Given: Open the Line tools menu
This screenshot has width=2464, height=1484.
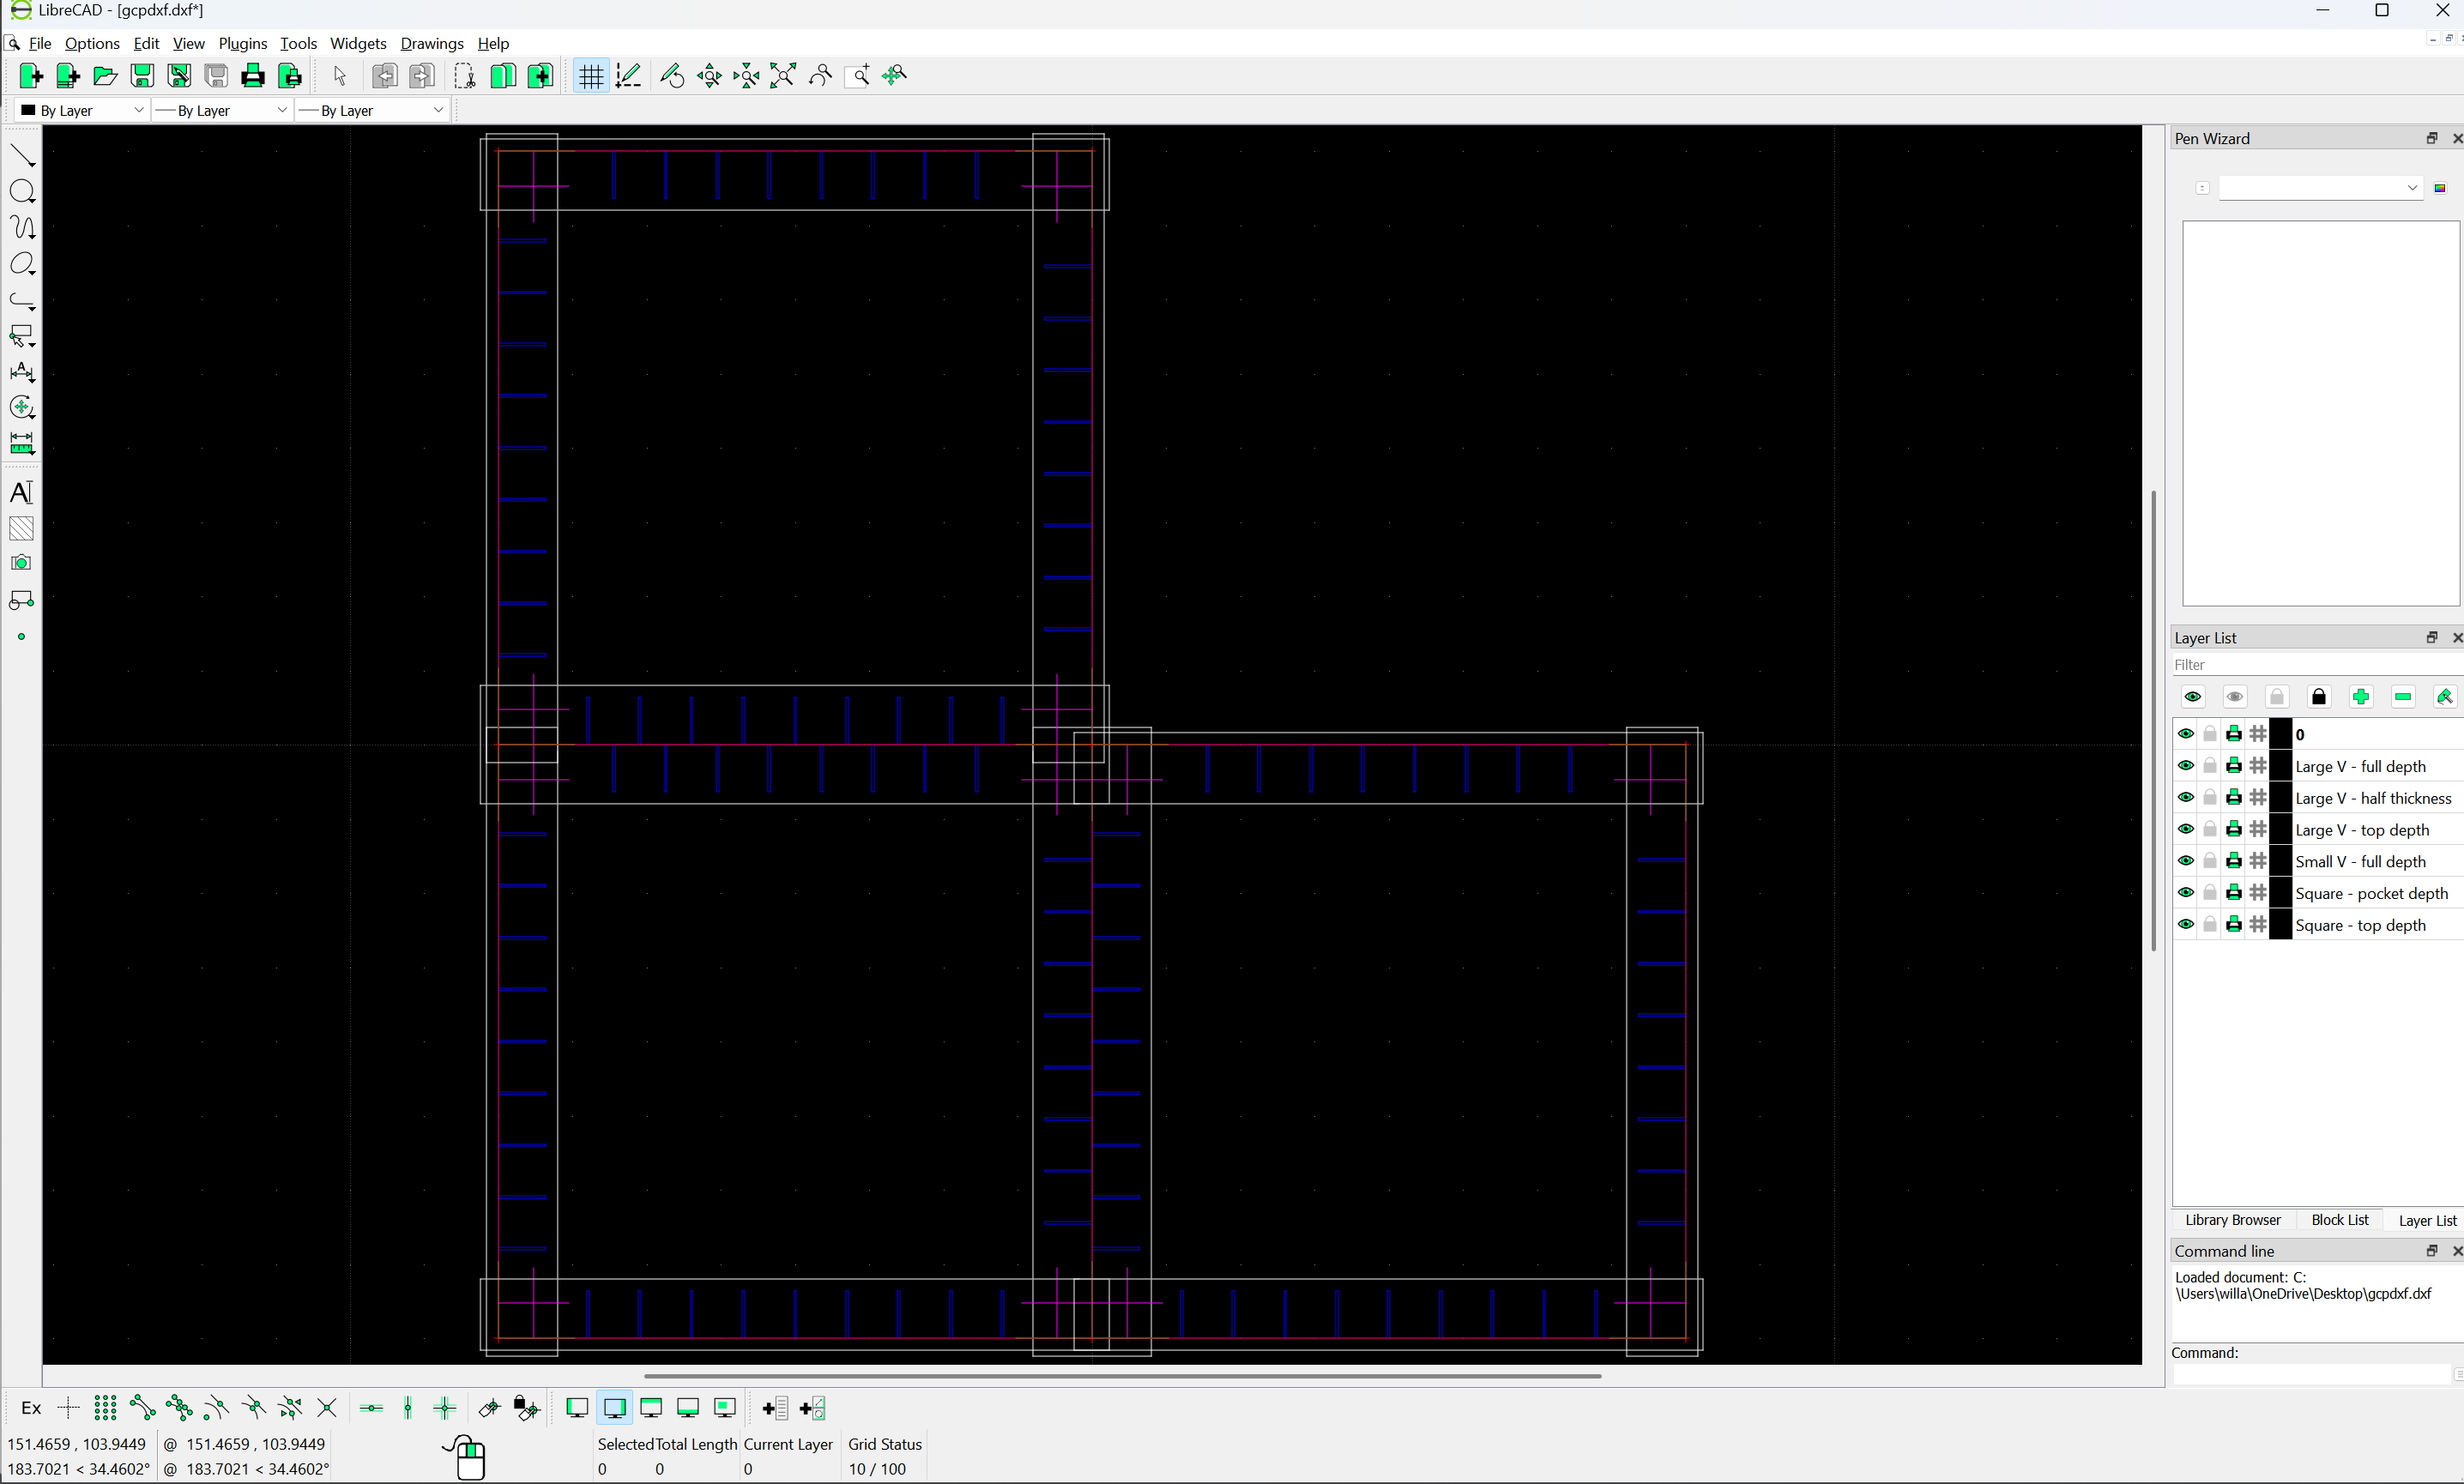Looking at the screenshot, I should (x=22, y=156).
